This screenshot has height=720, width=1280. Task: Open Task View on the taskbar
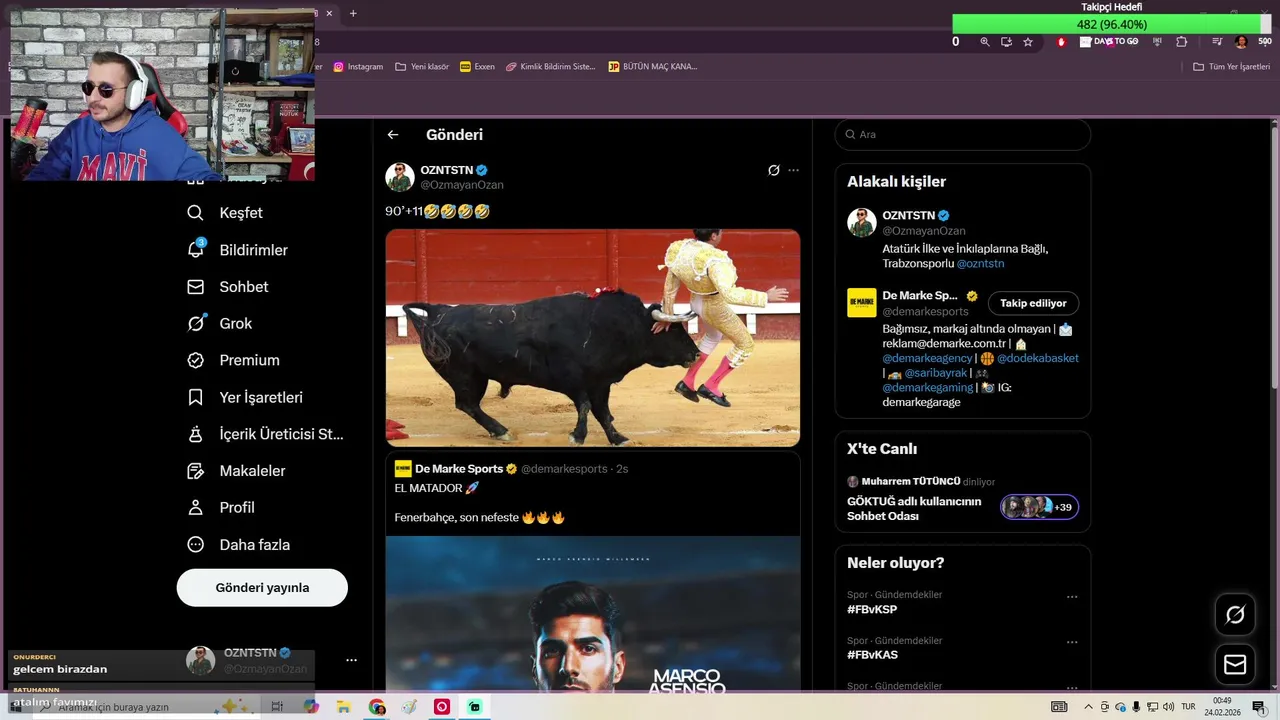coord(277,707)
